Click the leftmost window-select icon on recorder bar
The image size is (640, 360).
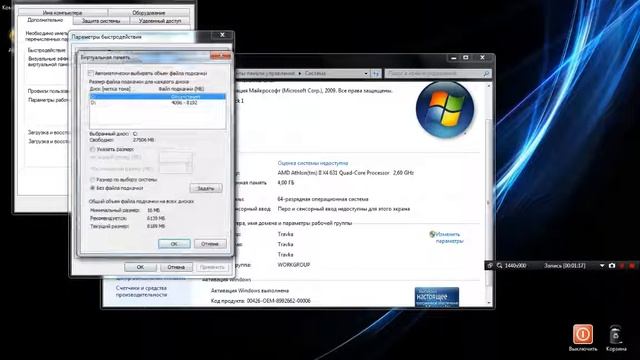[x=490, y=266]
